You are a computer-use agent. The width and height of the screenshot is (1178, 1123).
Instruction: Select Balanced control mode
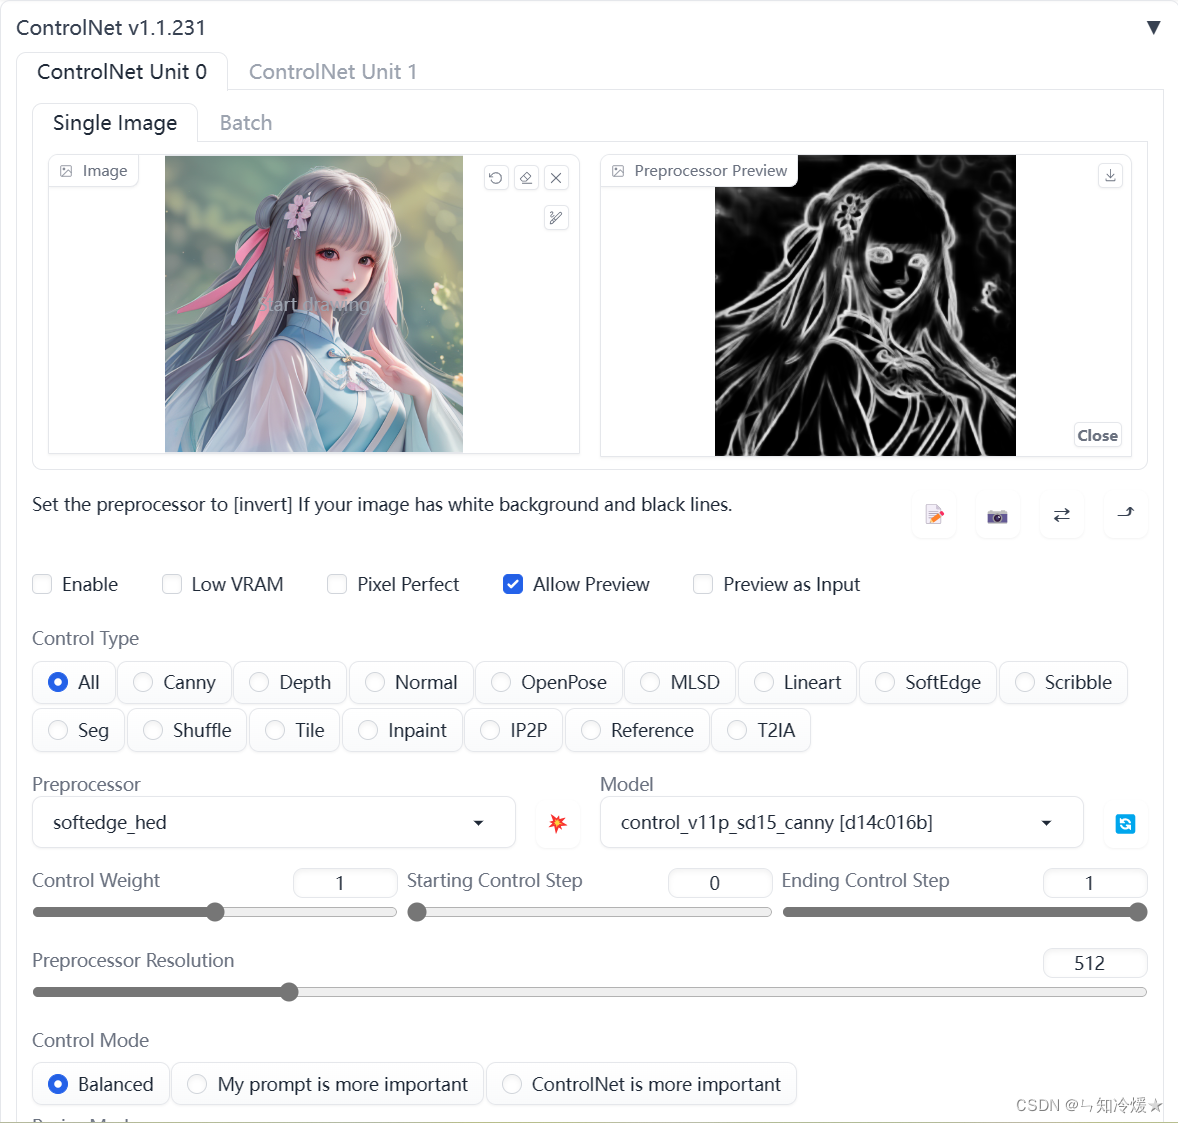[101, 1084]
